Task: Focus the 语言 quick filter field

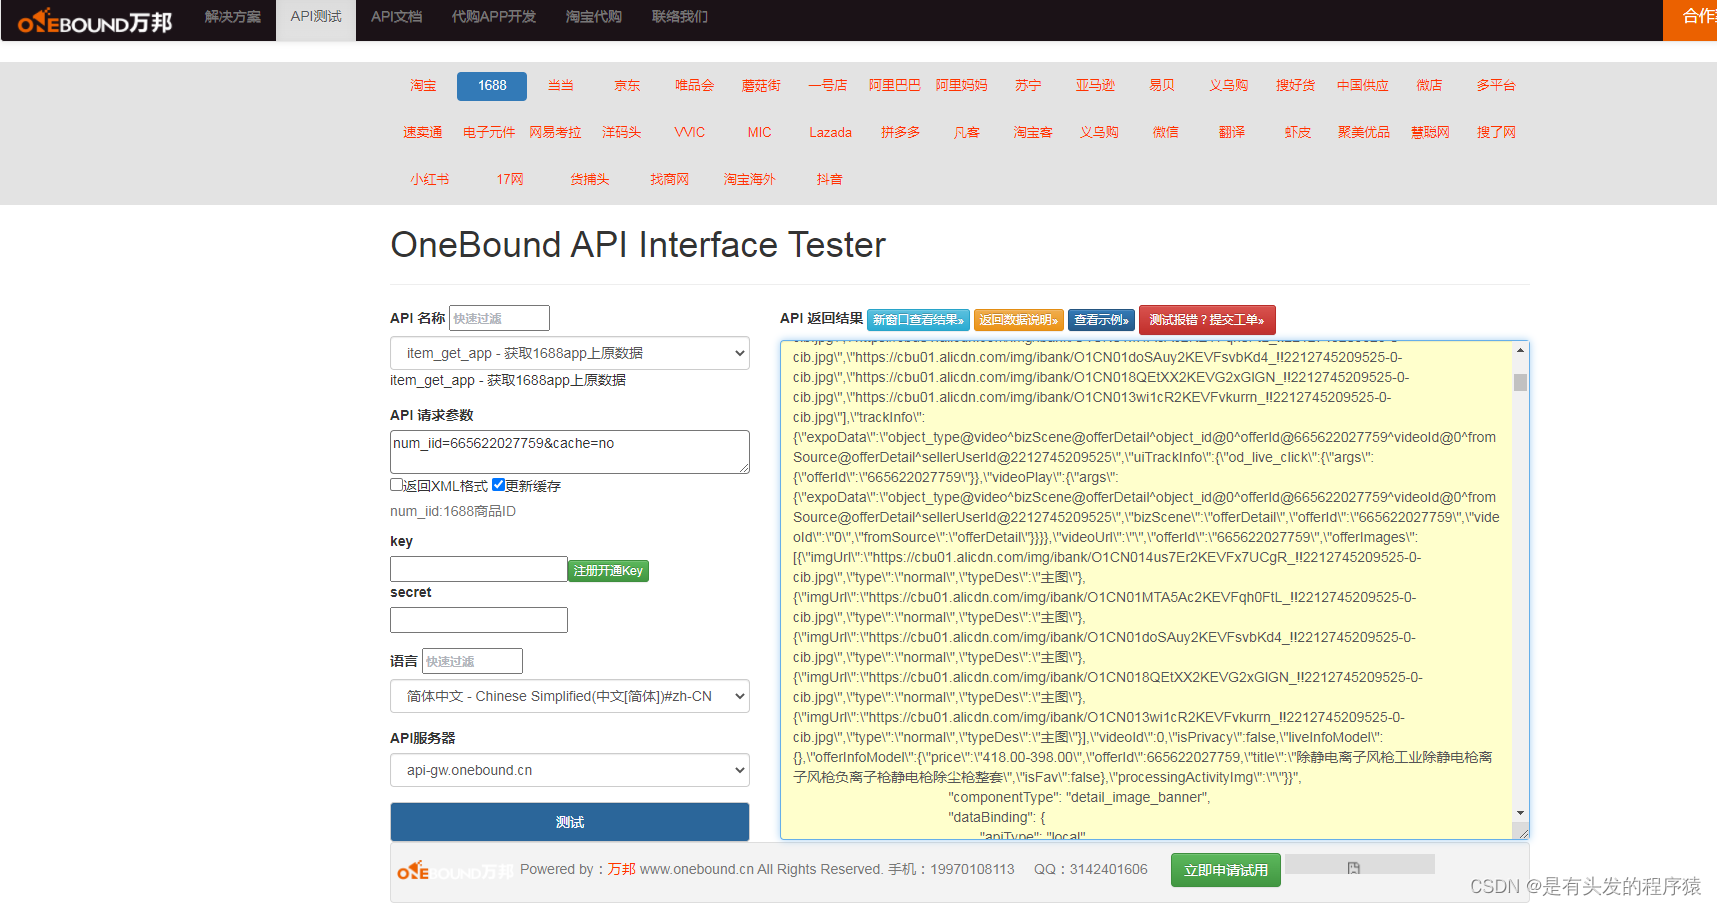Action: click(x=472, y=661)
